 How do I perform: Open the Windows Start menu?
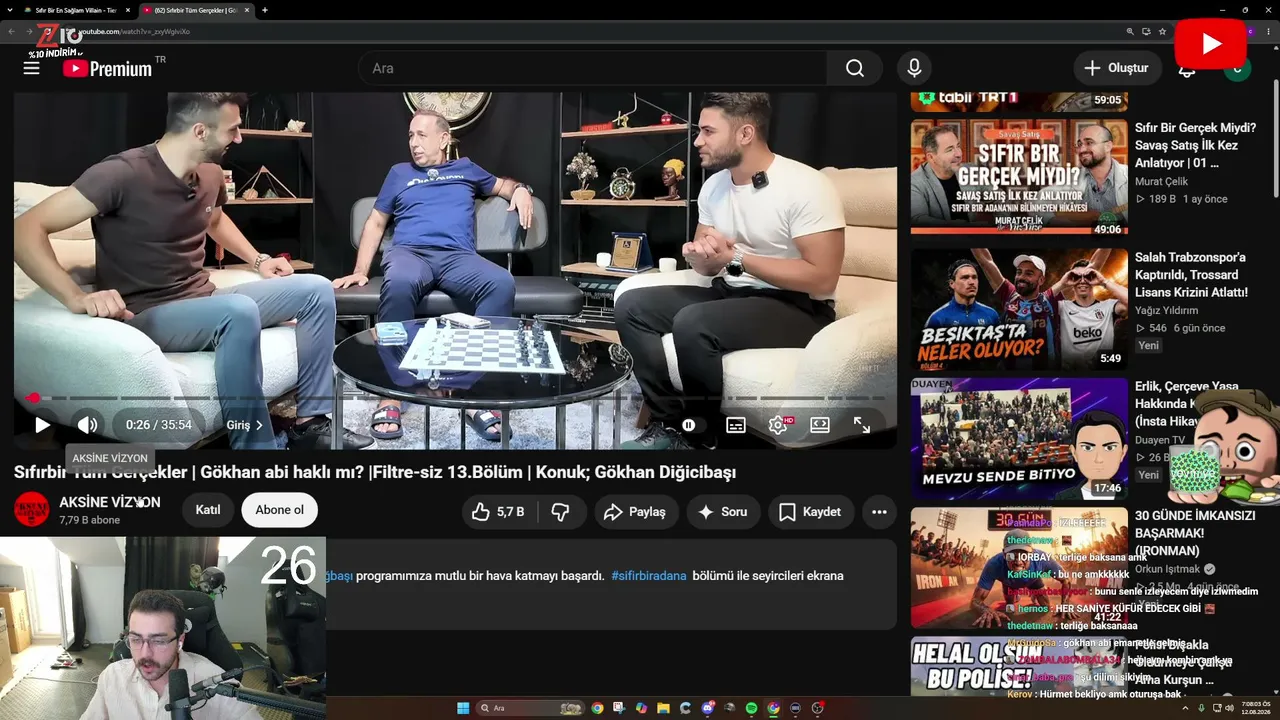point(463,708)
